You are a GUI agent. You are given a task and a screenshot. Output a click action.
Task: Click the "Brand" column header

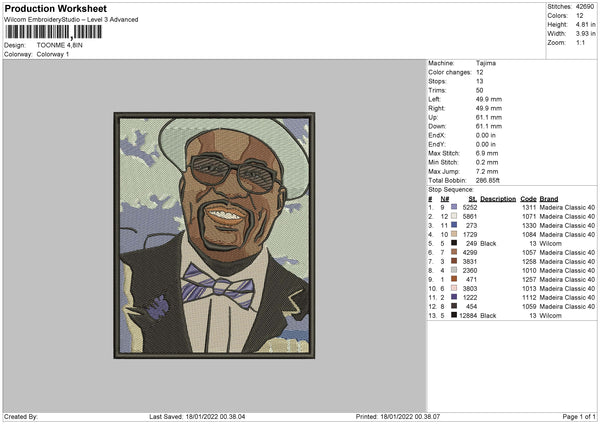coord(548,199)
